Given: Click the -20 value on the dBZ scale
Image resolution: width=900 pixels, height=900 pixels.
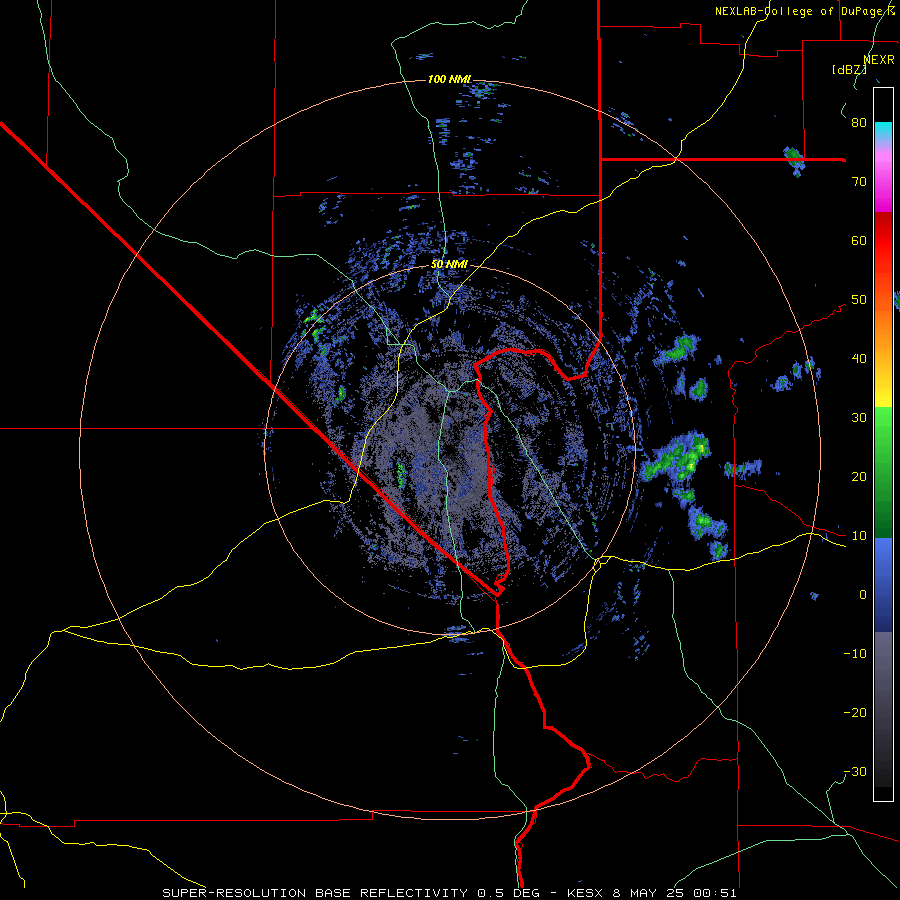Looking at the screenshot, I should (x=855, y=713).
